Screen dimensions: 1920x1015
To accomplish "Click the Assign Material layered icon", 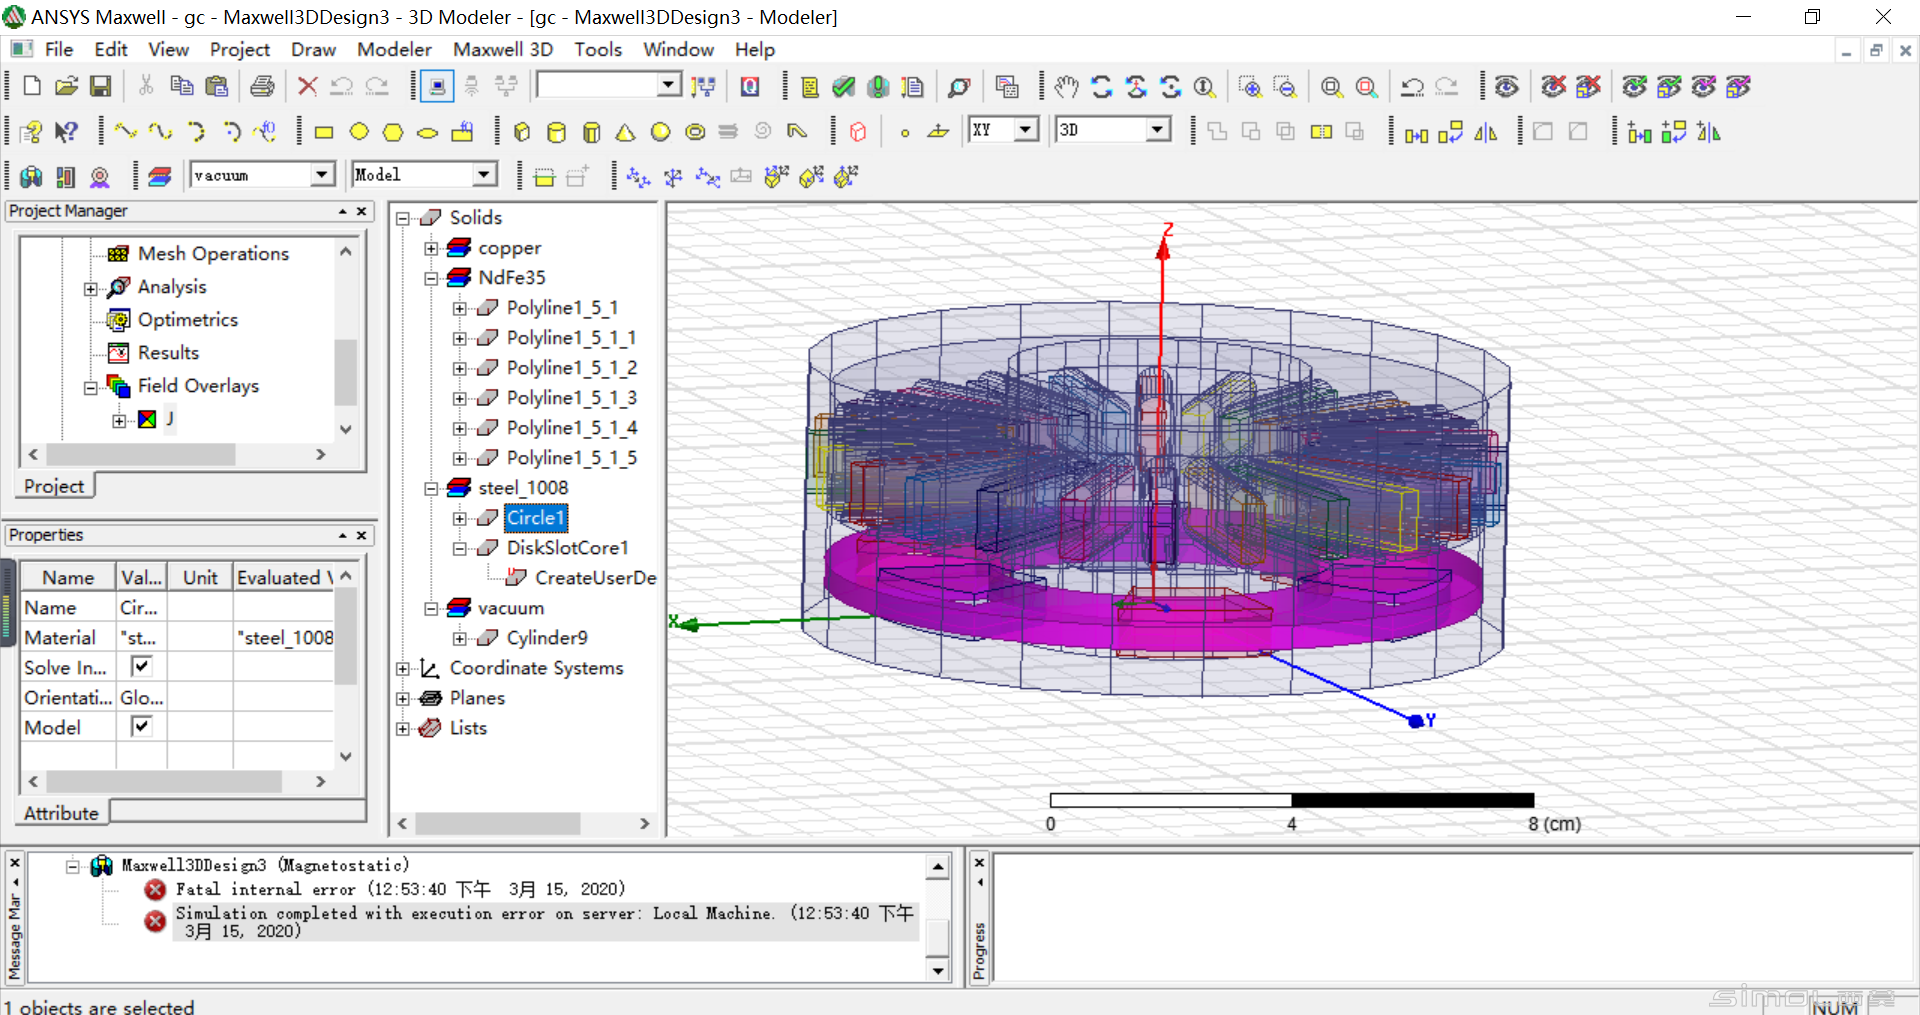I will [160, 176].
